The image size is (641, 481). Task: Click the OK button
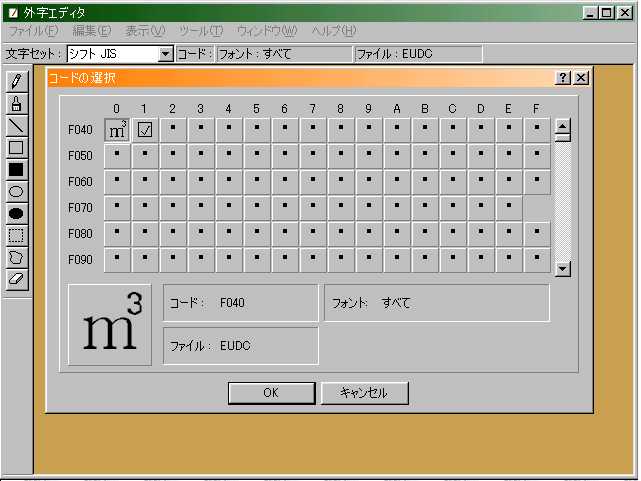[x=271, y=393]
